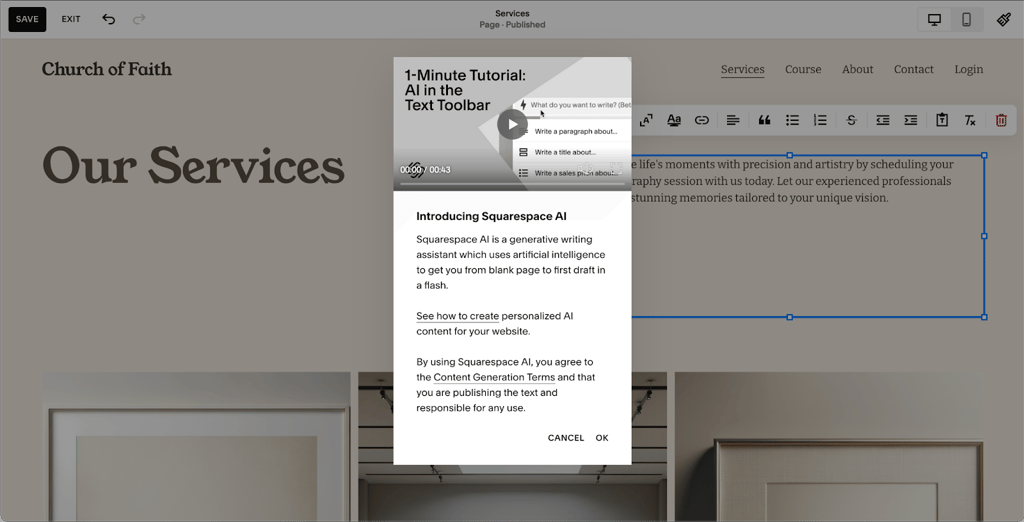Click OK in the Squarespace AI dialog

tap(601, 438)
